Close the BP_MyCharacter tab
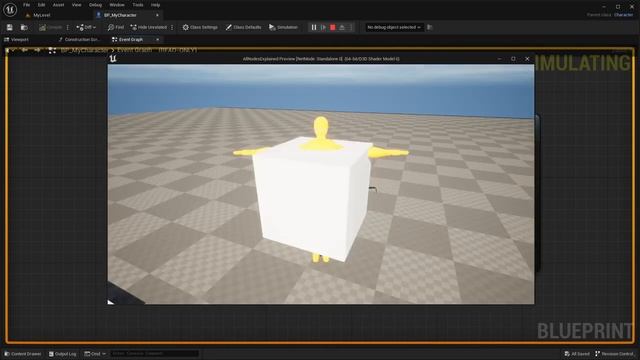 pos(157,15)
